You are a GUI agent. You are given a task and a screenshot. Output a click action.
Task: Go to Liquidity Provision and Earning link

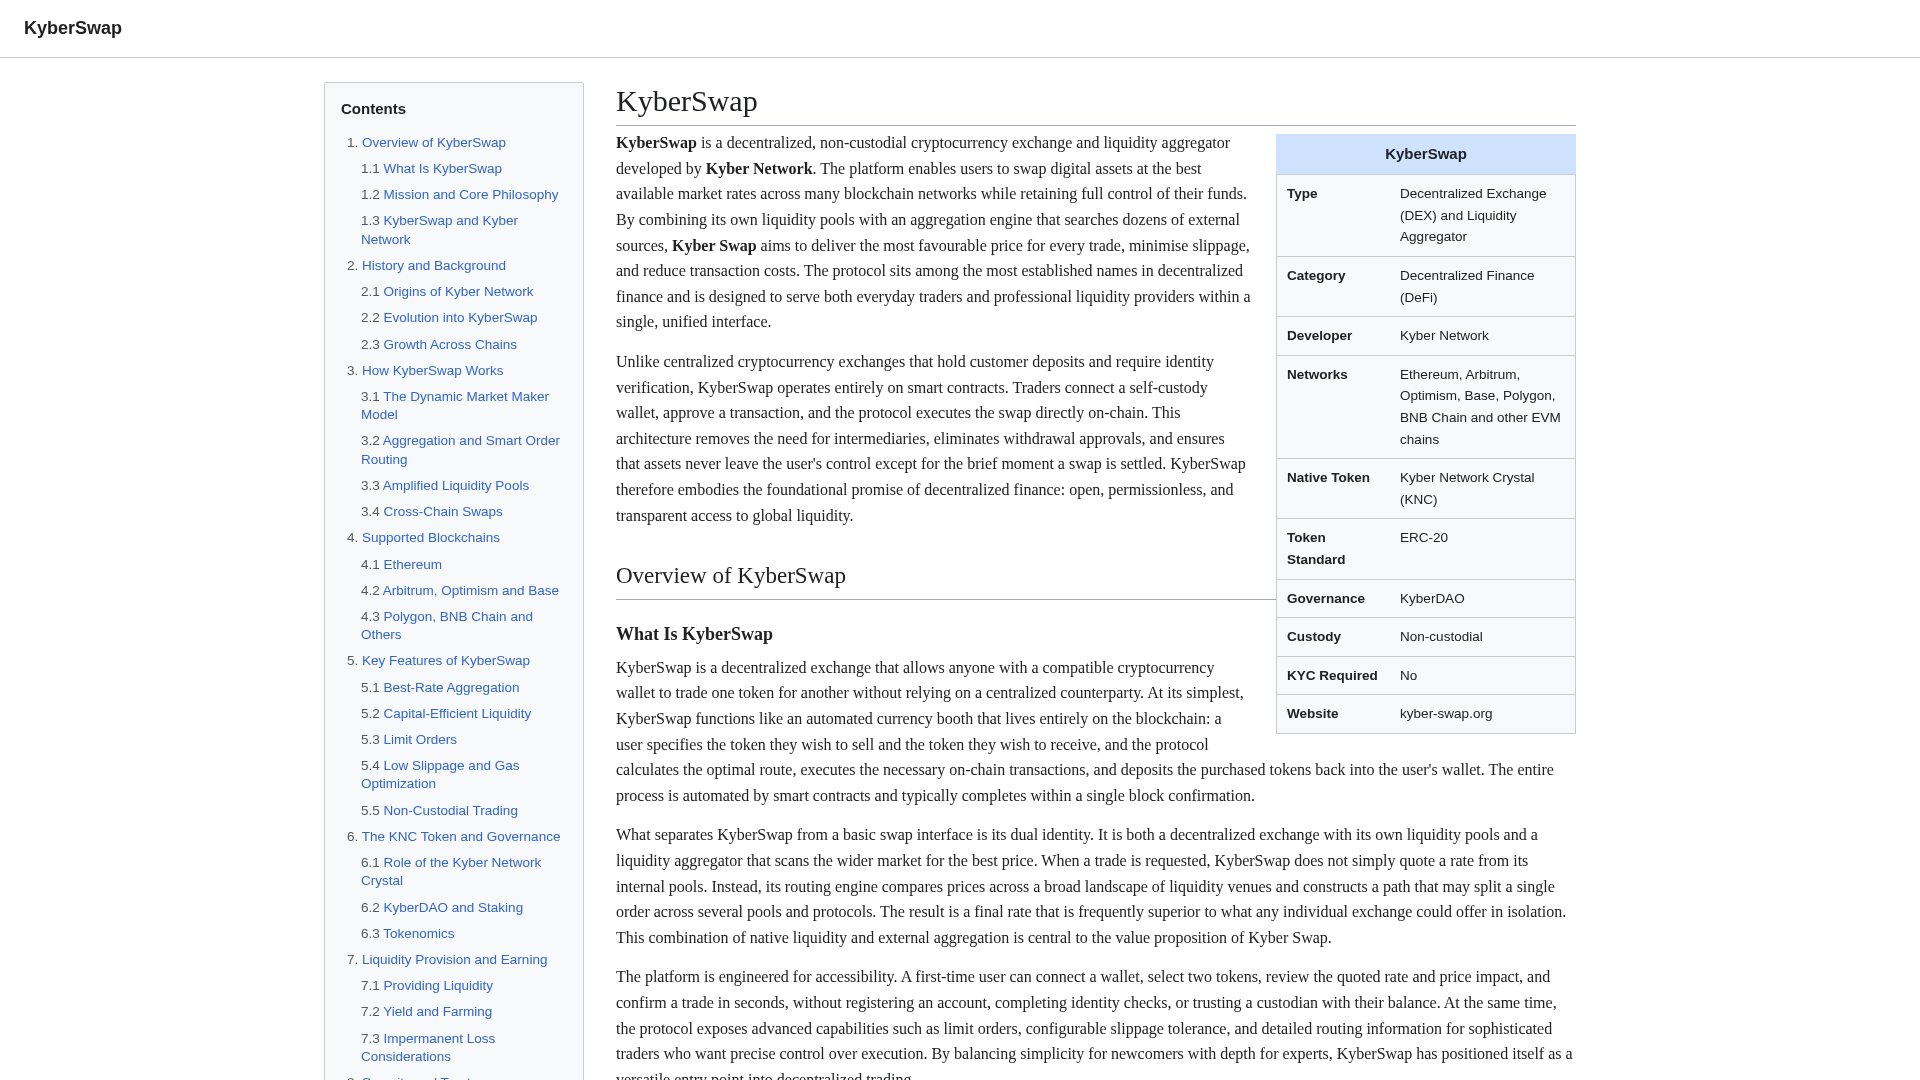(454, 960)
